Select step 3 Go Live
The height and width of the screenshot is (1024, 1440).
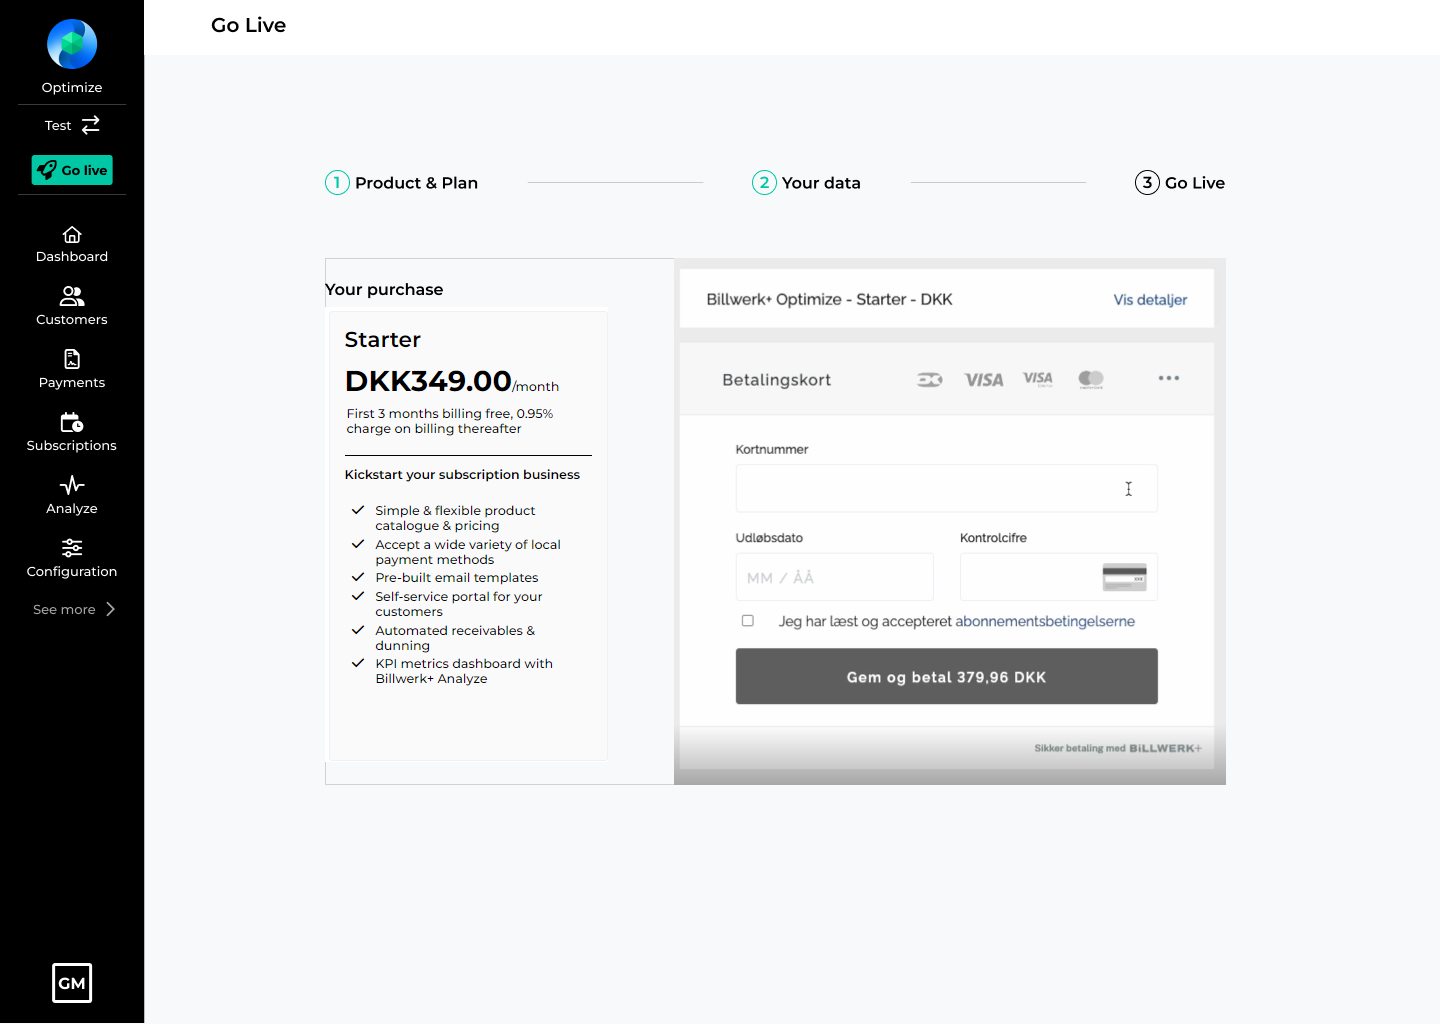point(1180,183)
